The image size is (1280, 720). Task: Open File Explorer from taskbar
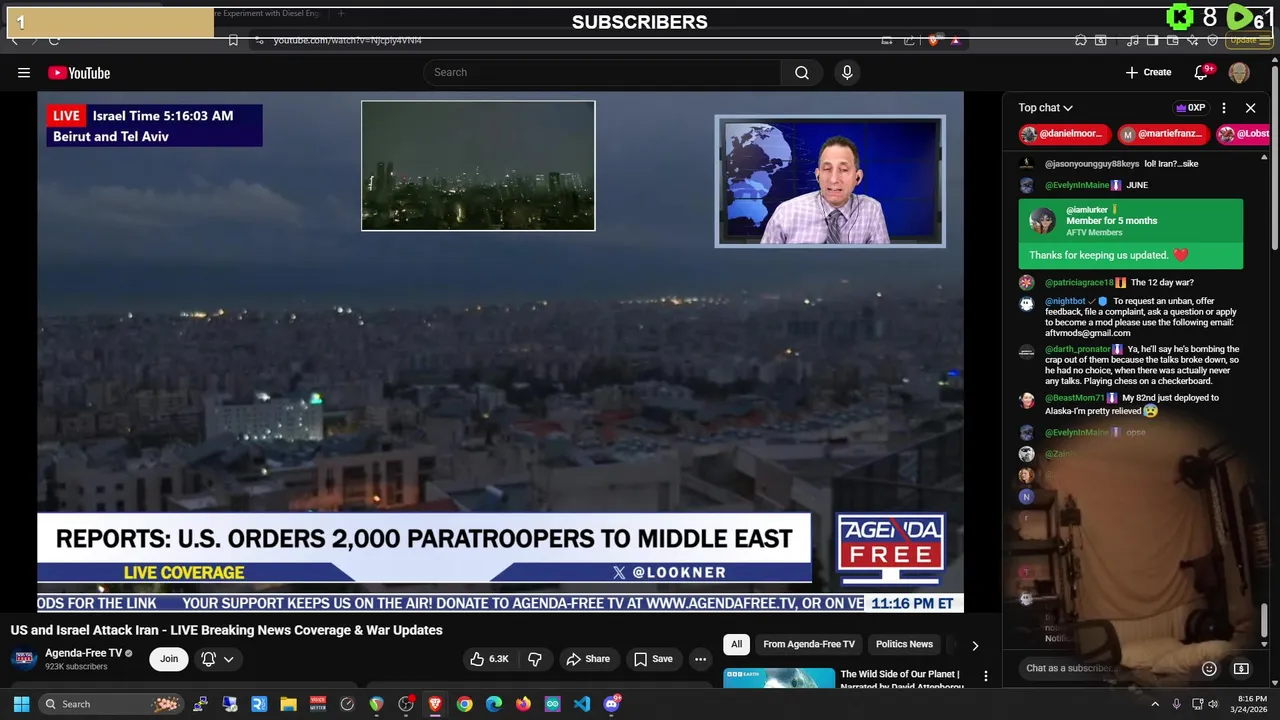coord(288,704)
